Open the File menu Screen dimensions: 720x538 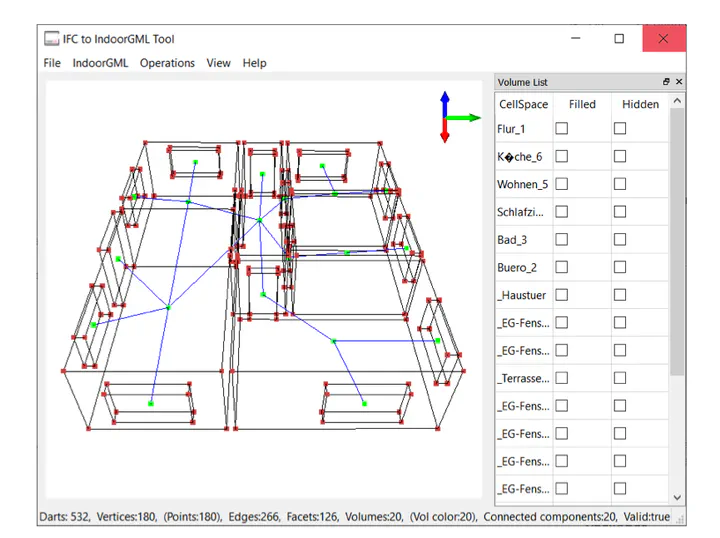[52, 63]
